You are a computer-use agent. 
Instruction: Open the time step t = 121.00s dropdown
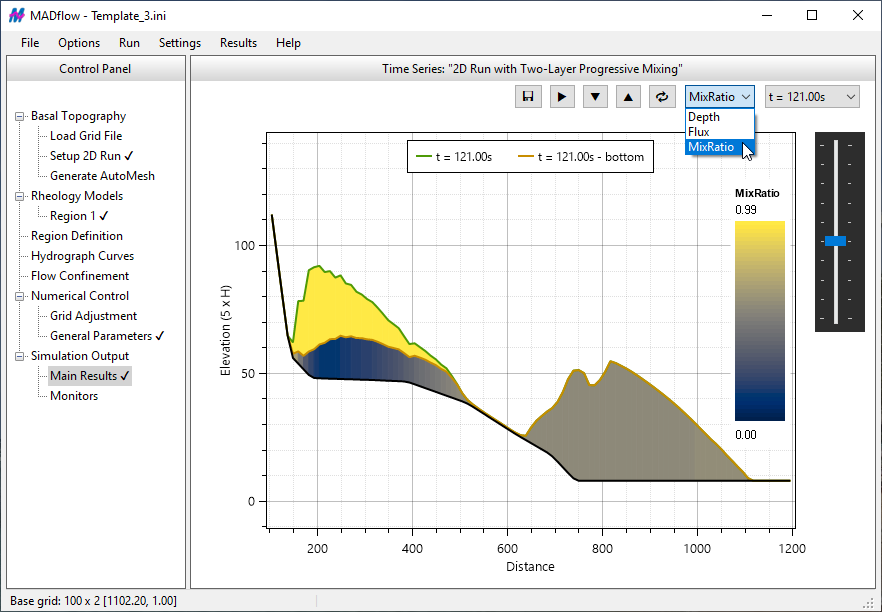[811, 97]
